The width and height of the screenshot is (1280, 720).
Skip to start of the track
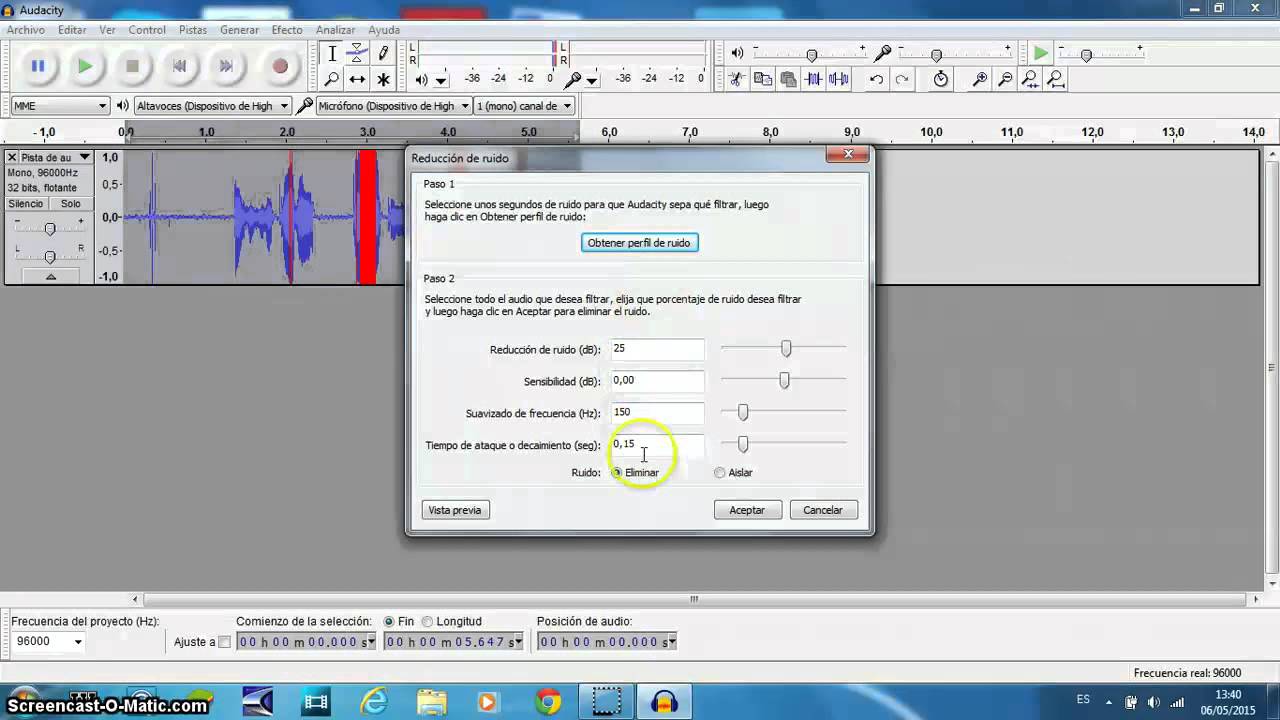point(179,67)
